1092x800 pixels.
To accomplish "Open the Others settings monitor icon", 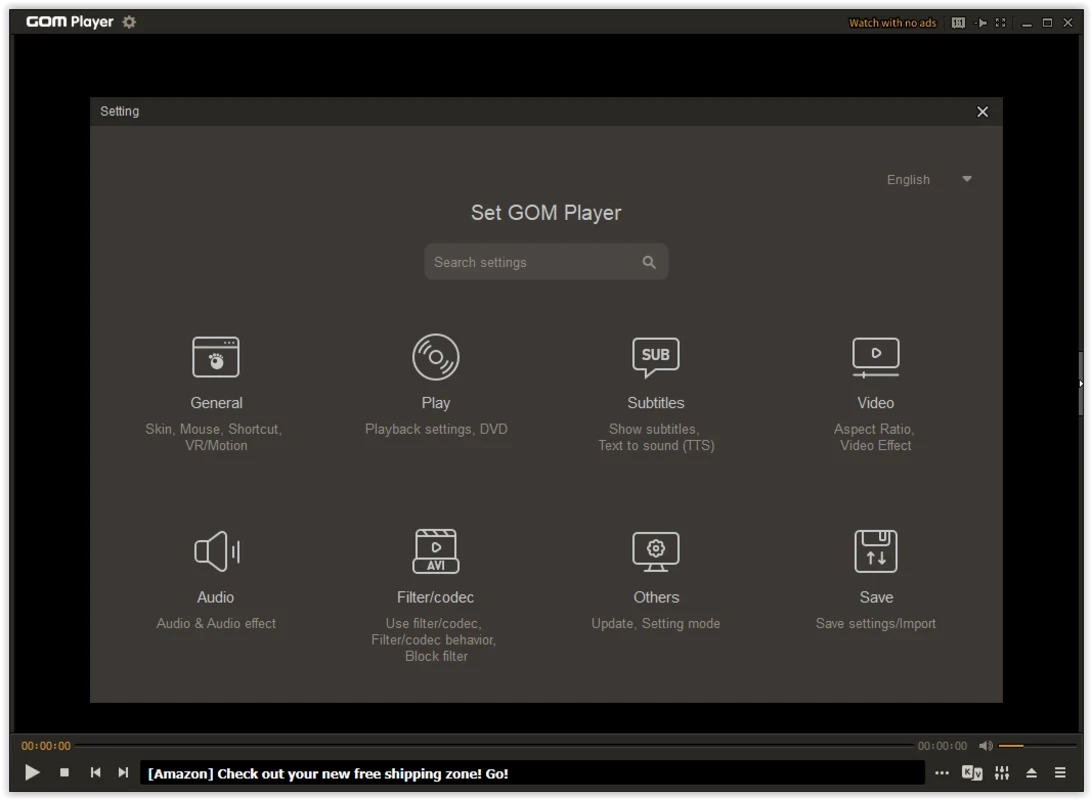I will [x=656, y=551].
